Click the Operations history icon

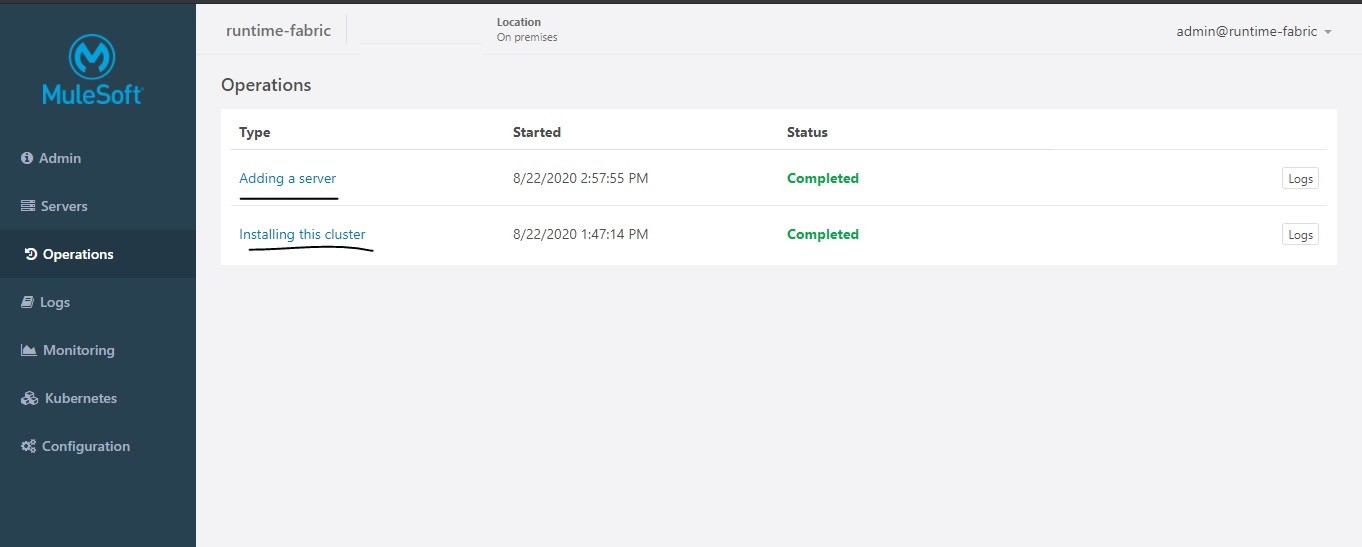[31, 254]
